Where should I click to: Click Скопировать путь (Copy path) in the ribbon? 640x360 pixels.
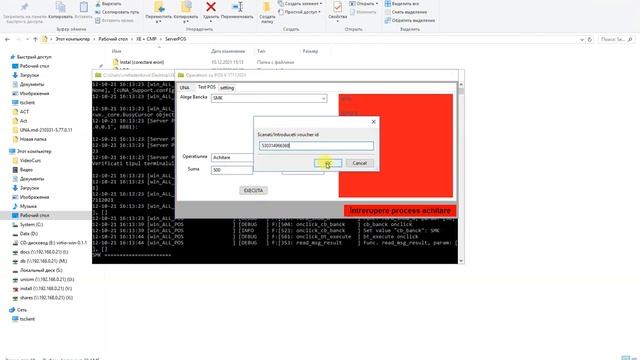tap(117, 12)
